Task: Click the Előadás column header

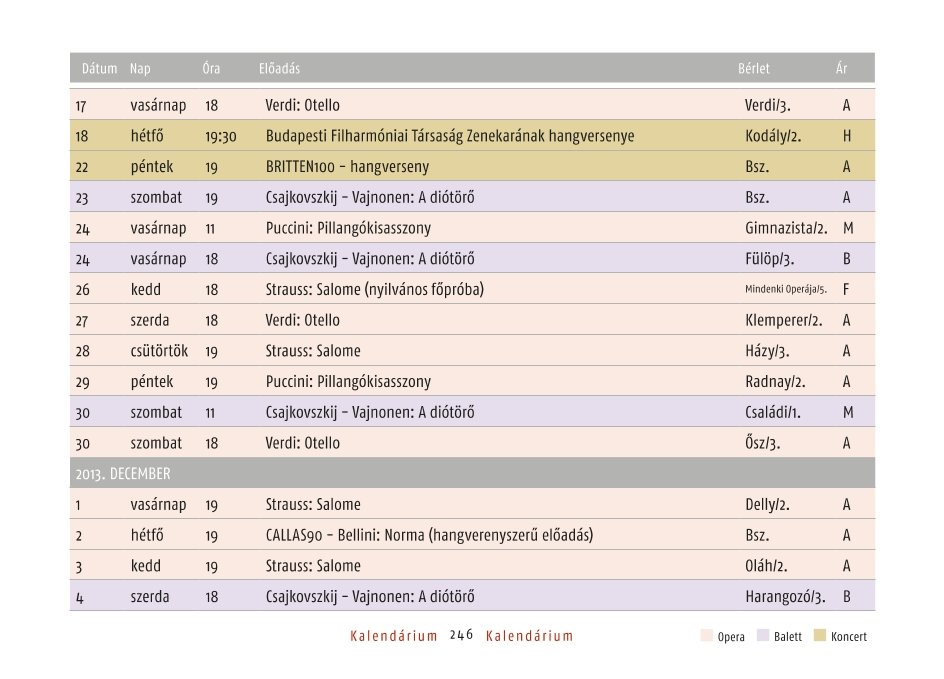Action: point(279,69)
